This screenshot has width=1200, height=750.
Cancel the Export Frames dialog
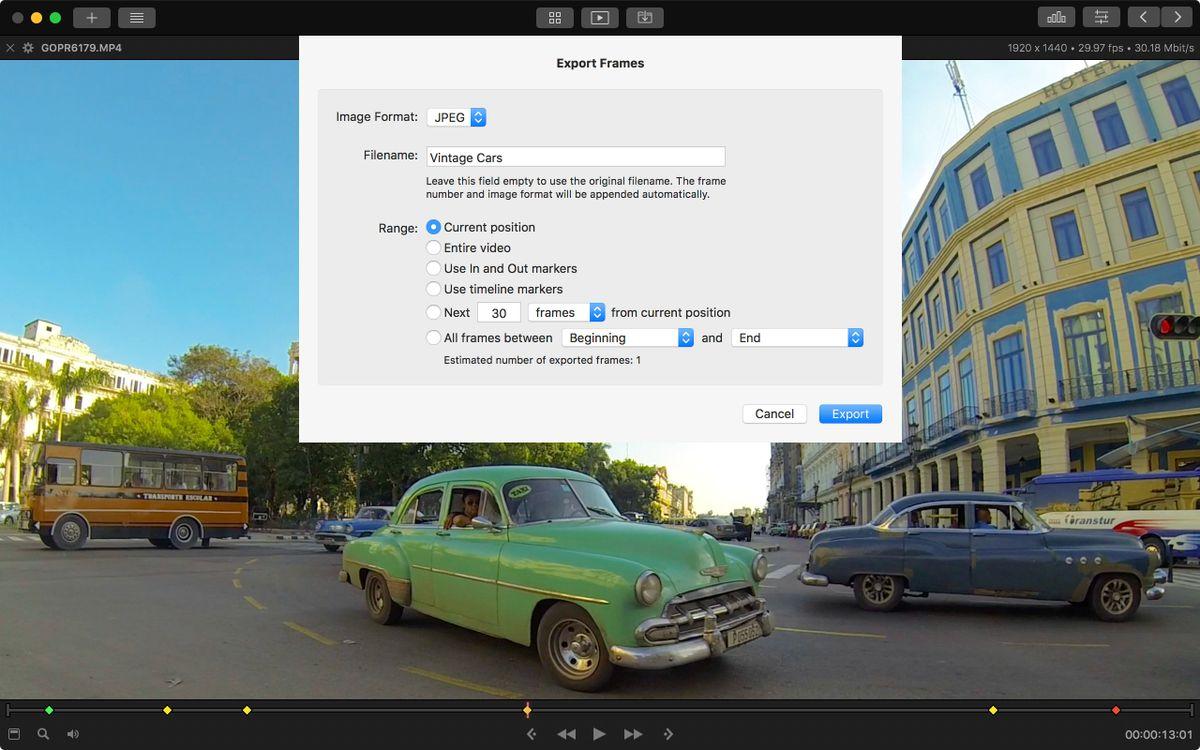pyautogui.click(x=774, y=414)
